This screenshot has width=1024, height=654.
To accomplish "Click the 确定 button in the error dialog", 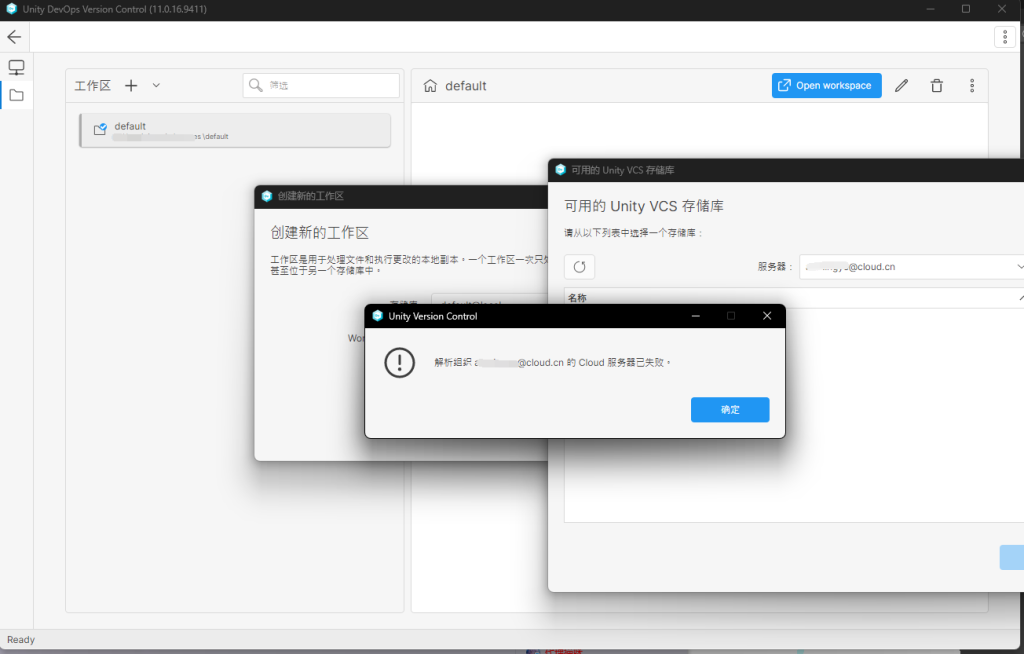I will 729,410.
